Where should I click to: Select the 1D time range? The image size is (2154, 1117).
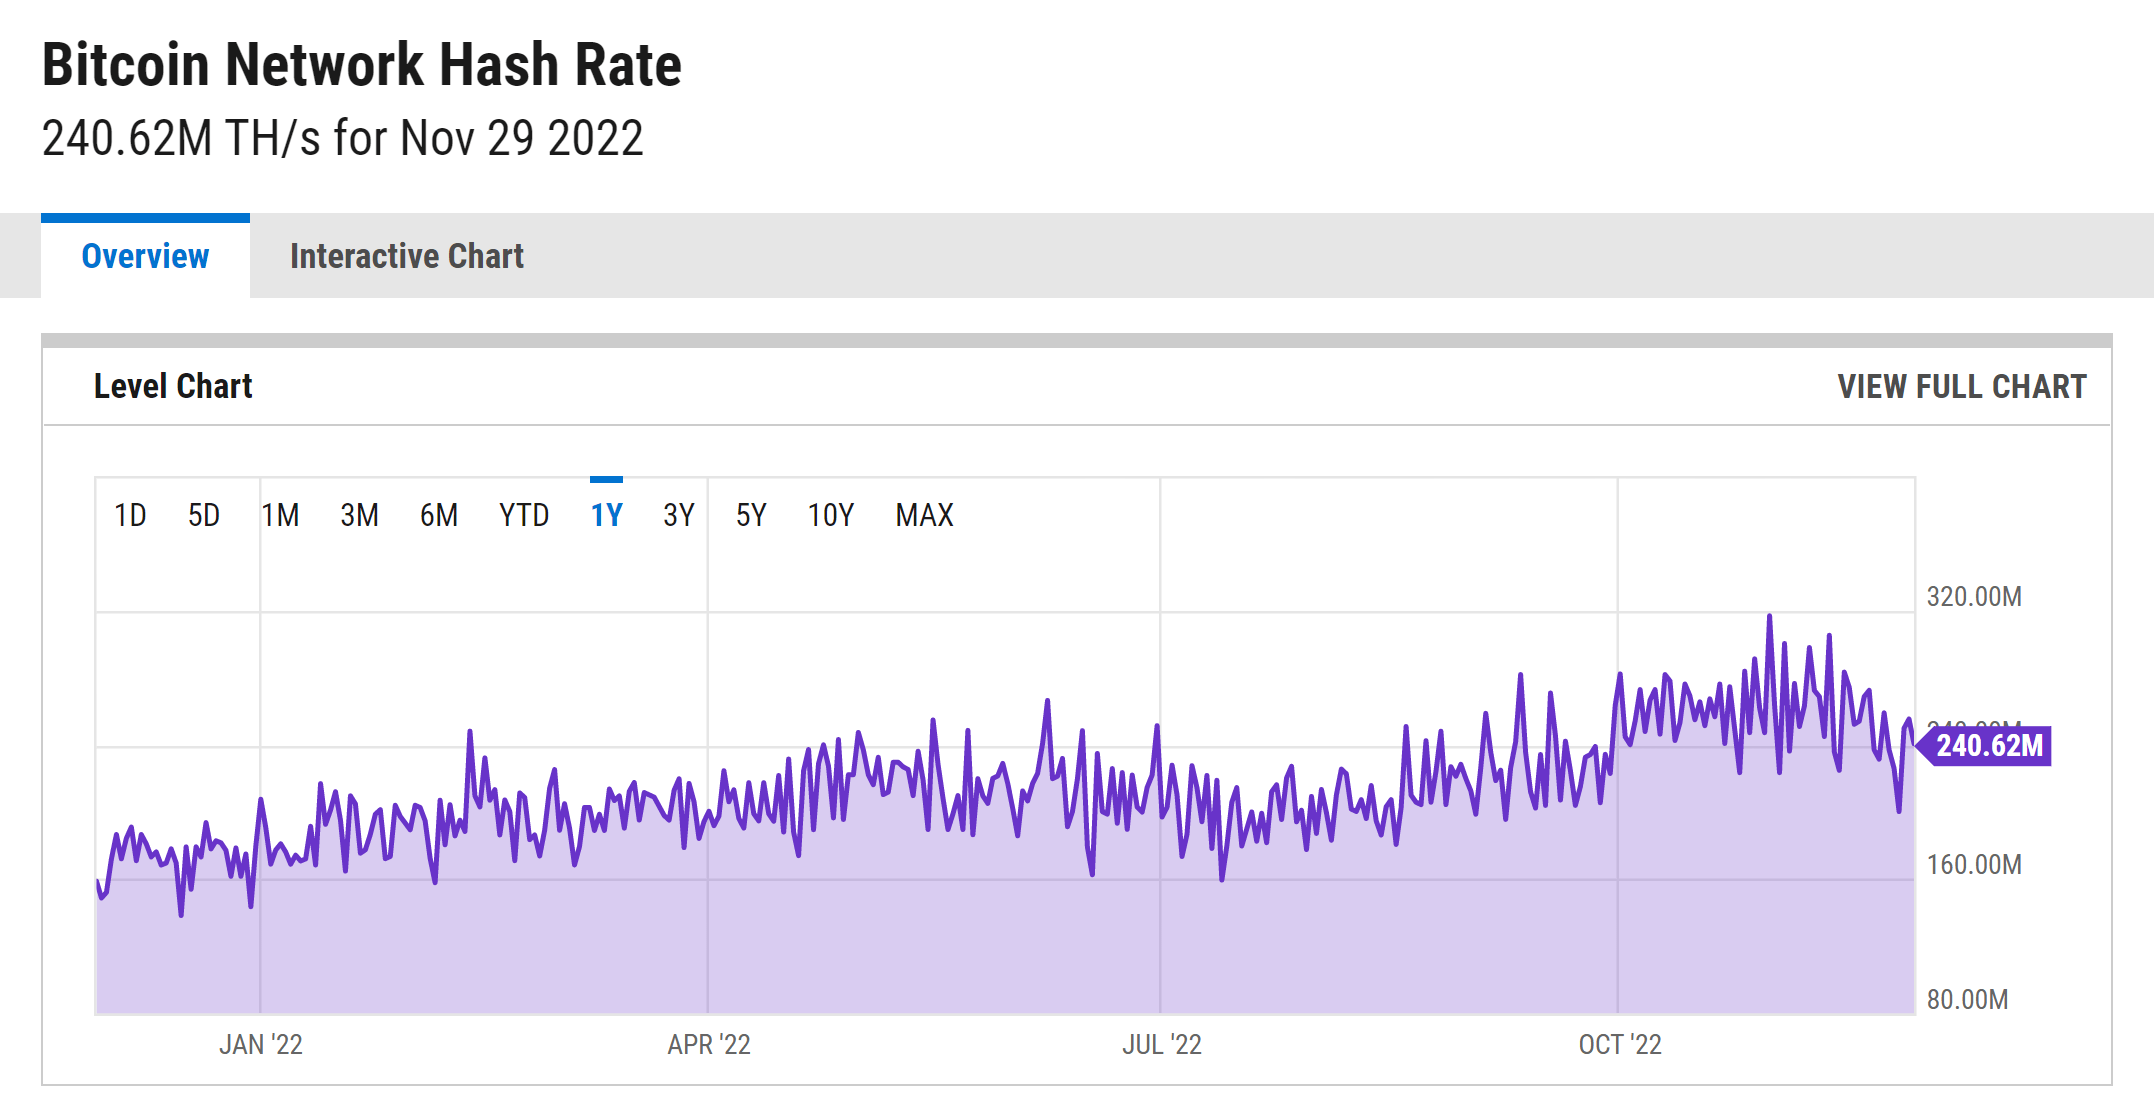[x=131, y=514]
